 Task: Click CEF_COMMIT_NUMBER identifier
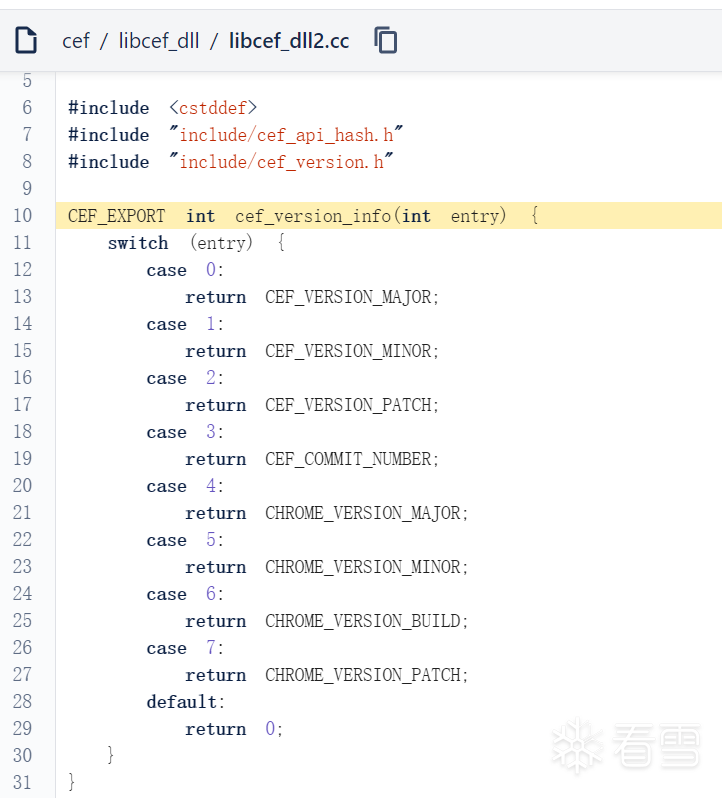tap(349, 459)
